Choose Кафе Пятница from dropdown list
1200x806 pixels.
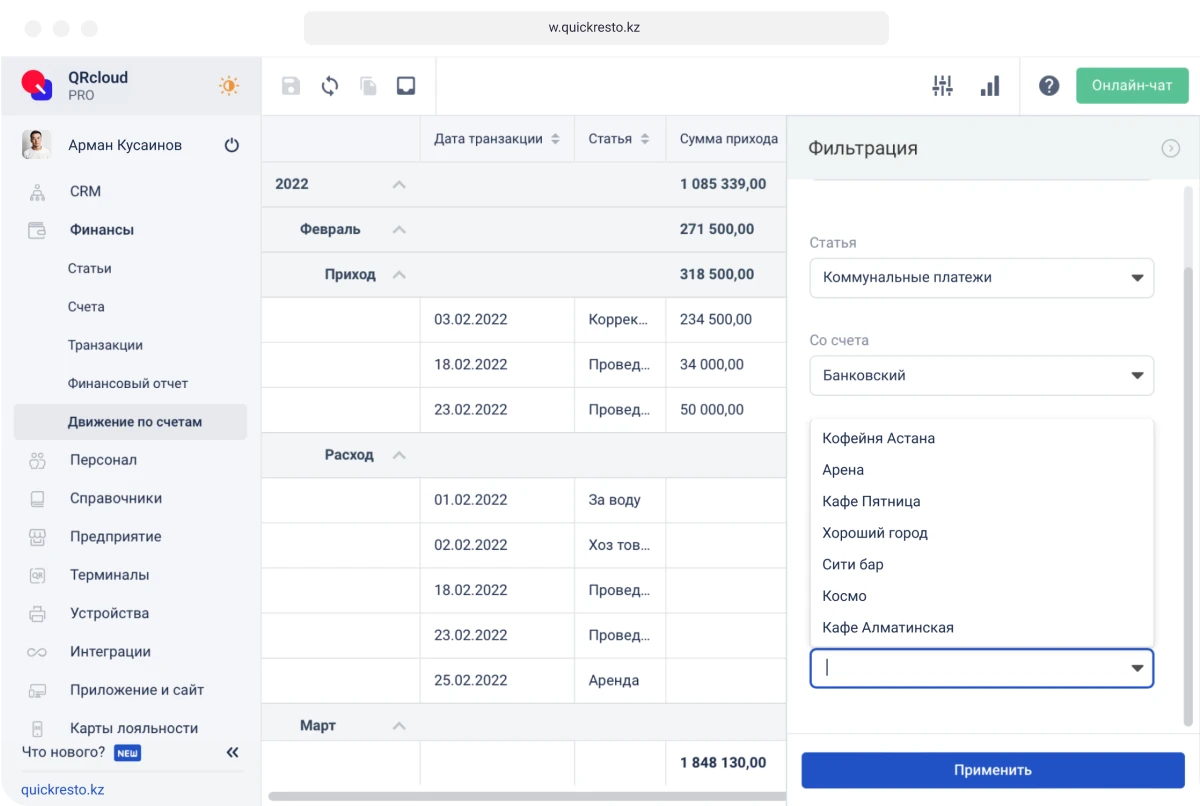(871, 501)
